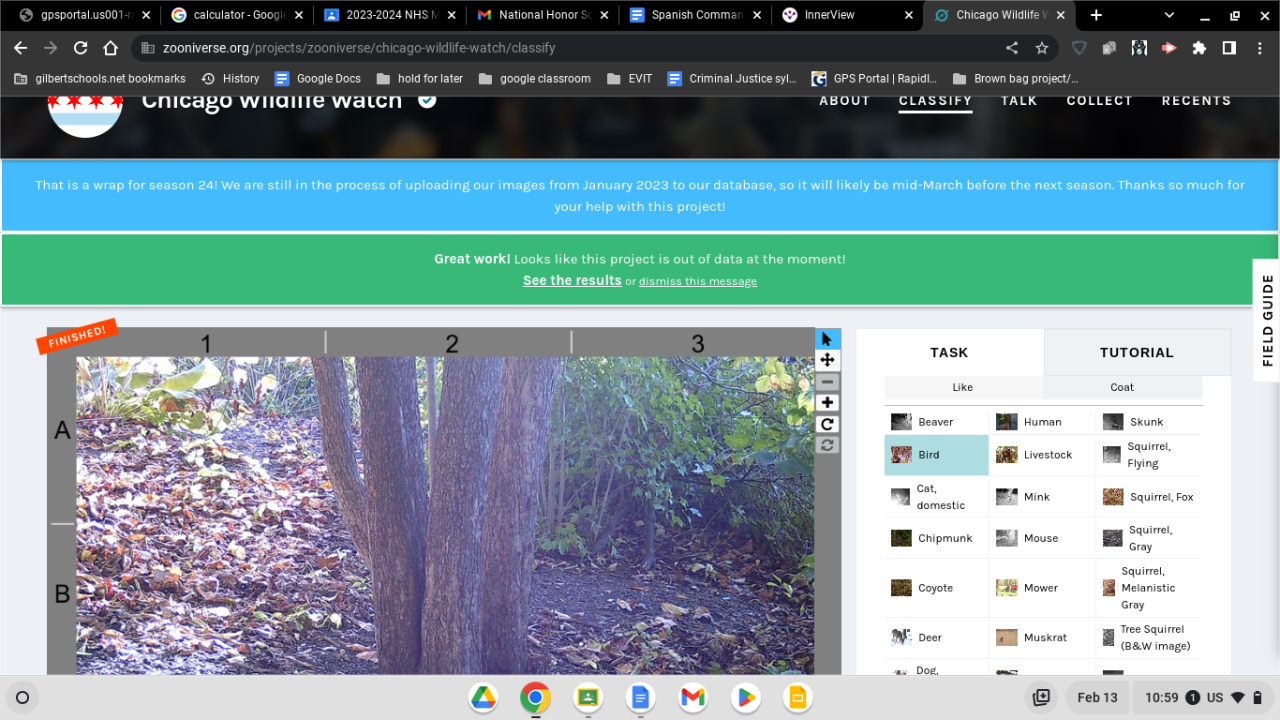
Task: Open the Google Docs bookmark
Action: coord(317,78)
